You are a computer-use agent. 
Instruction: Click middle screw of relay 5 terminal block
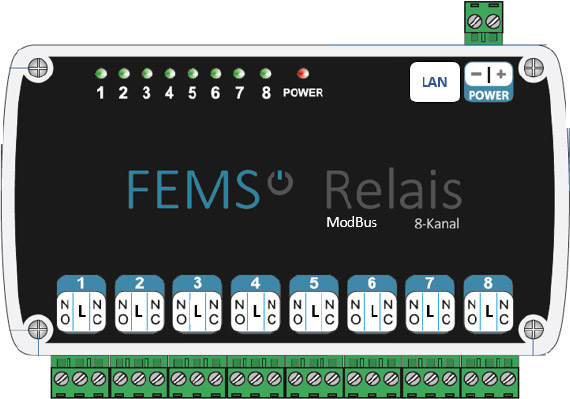[x=314, y=379]
